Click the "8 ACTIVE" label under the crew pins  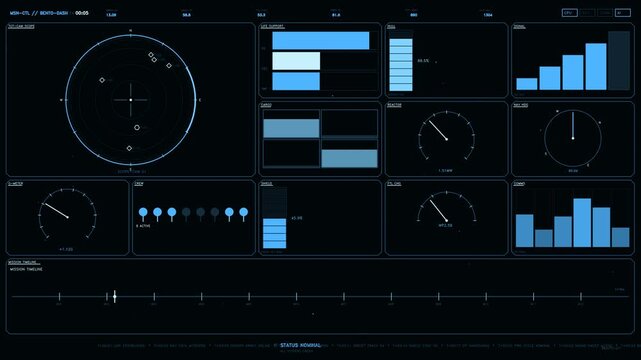click(x=143, y=226)
